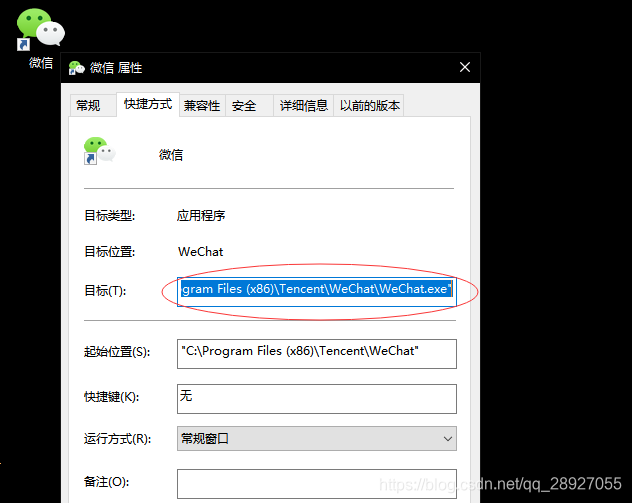632x503 pixels.
Task: Go to the 安全 tab
Action: tap(249, 106)
